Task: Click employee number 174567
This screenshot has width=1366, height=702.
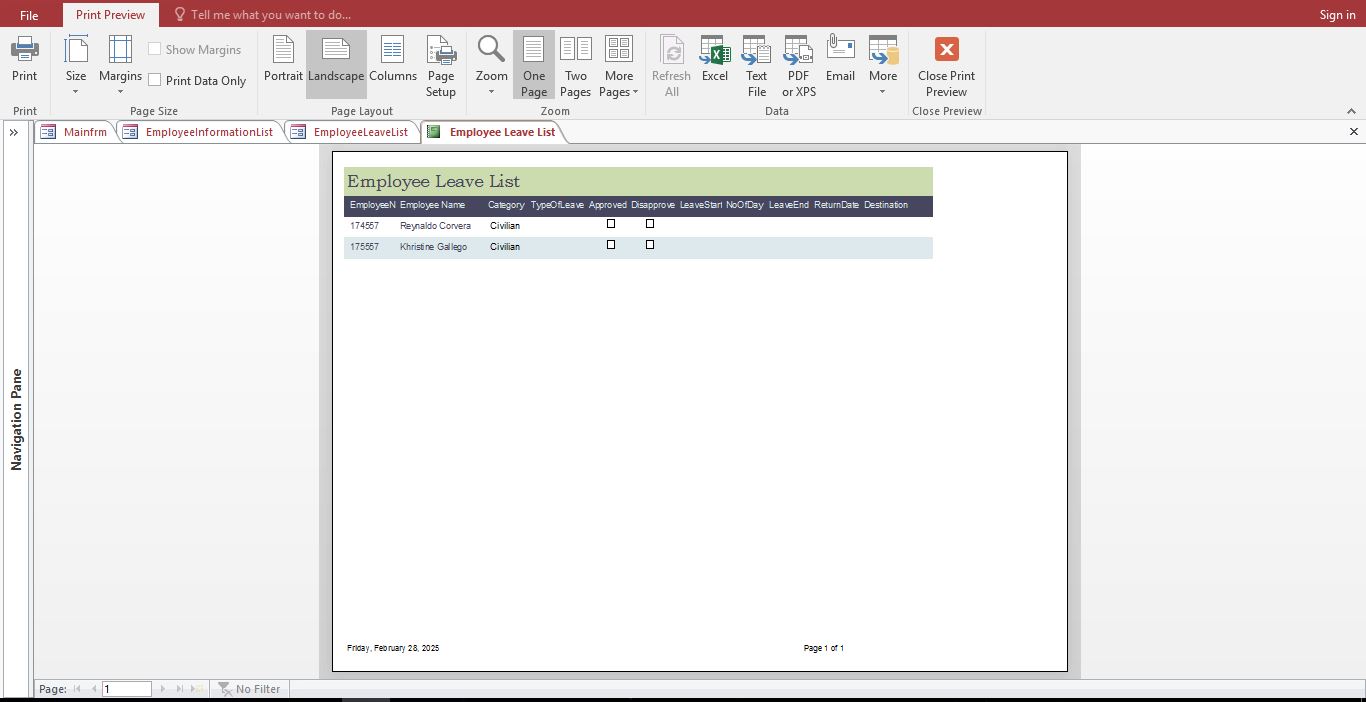Action: (364, 226)
